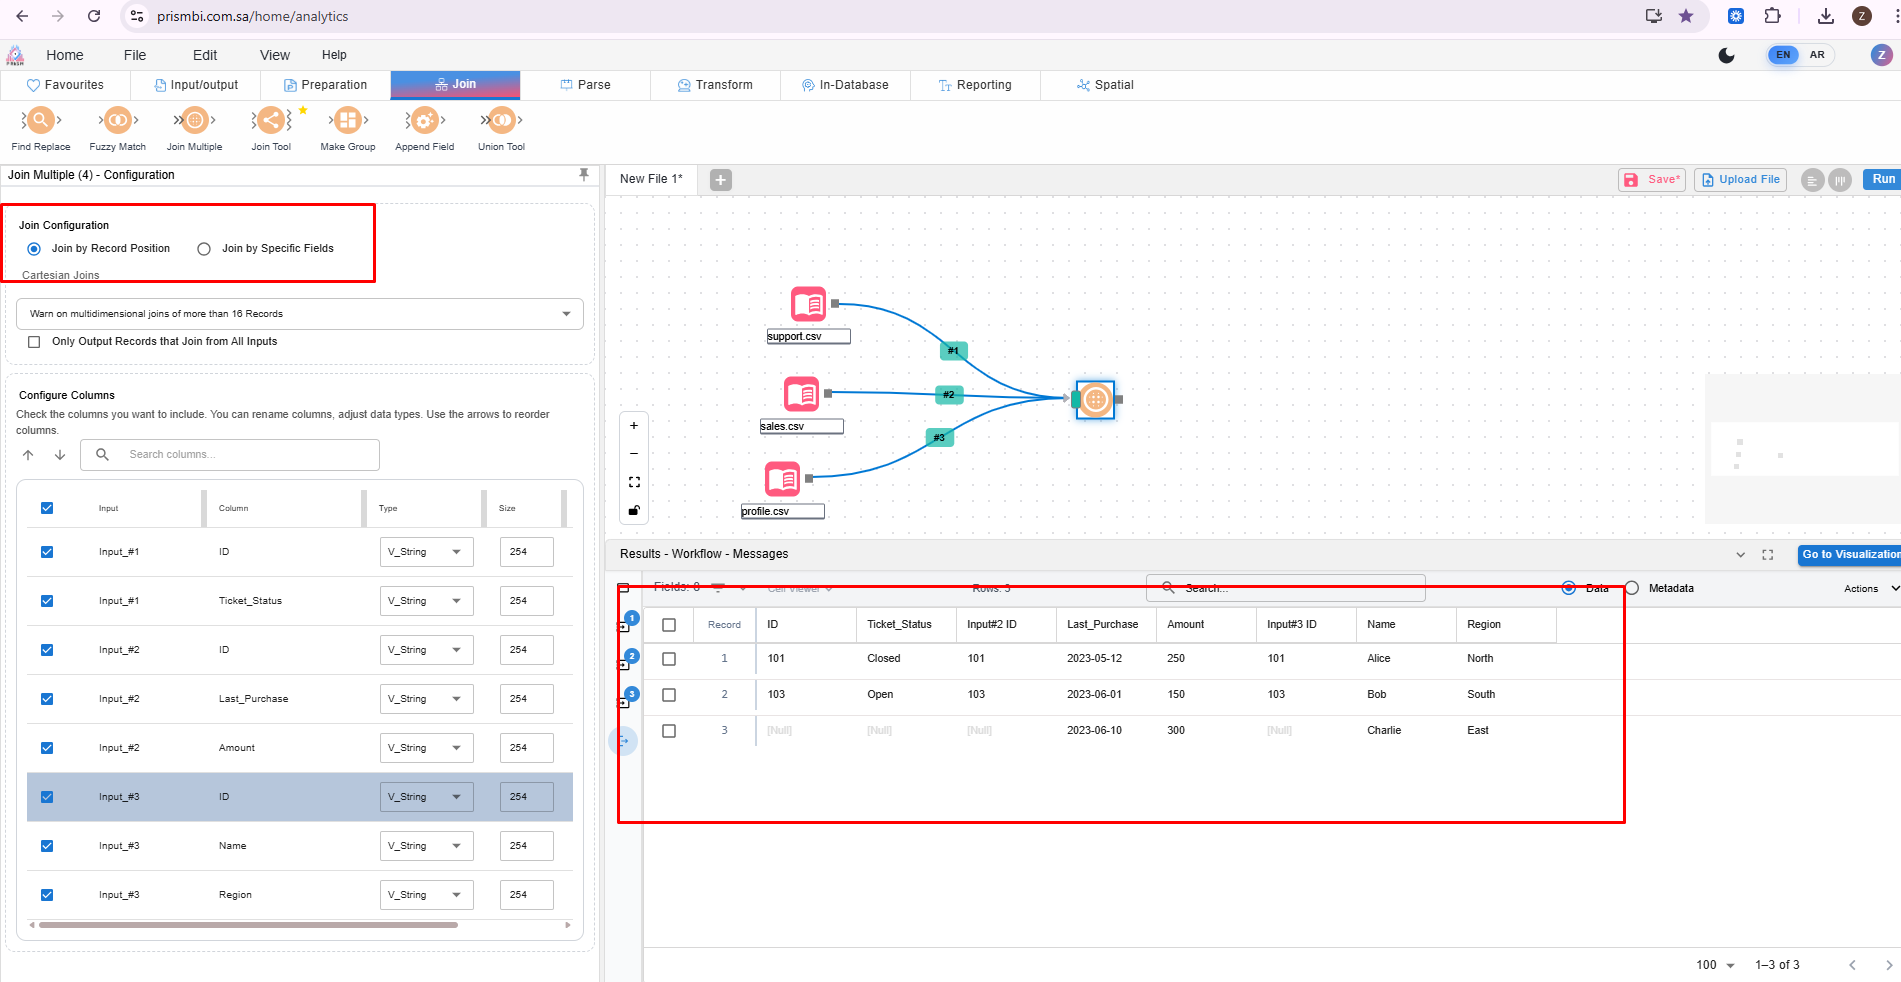1901x982 pixels.
Task: Switch results view to Metadata
Action: click(1632, 588)
